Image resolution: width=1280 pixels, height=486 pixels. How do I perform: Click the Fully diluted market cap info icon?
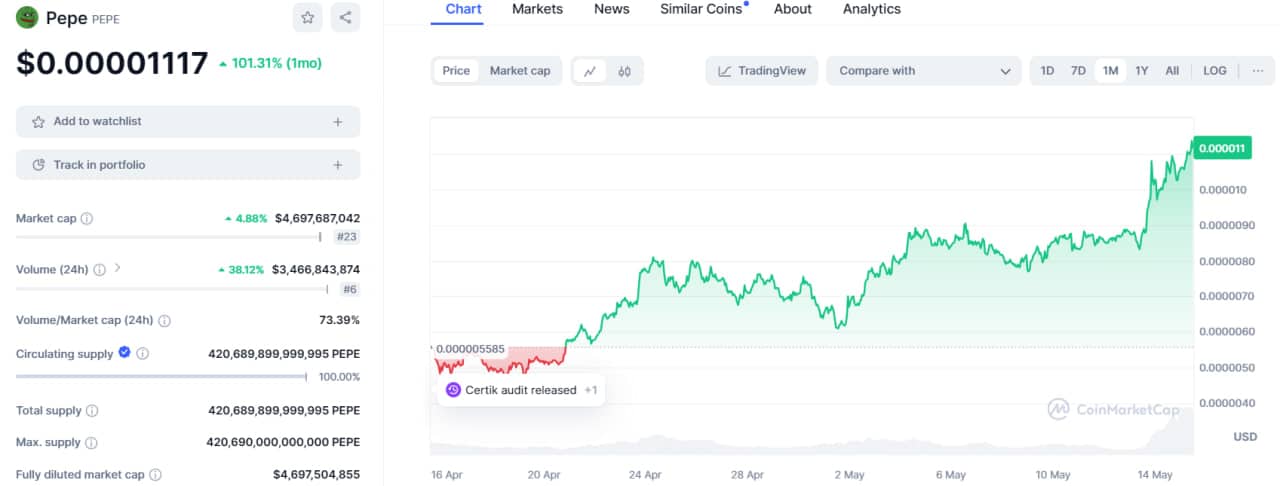coord(155,475)
